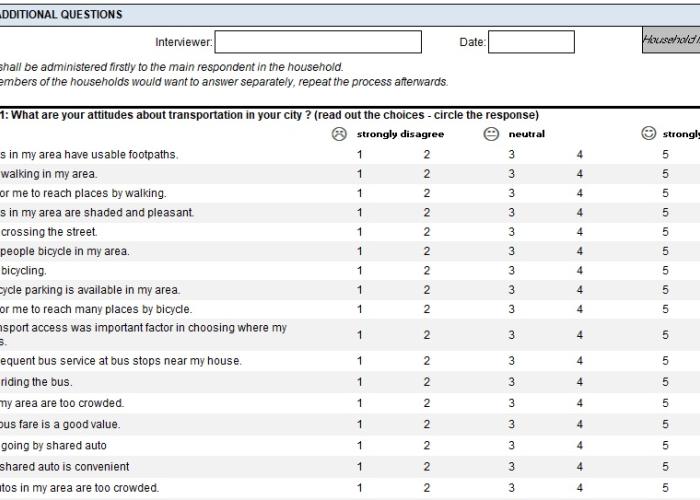Screen dimensions: 700x500
Task: Choose 3 for 'going by shared auto' row
Action: pyautogui.click(x=512, y=446)
